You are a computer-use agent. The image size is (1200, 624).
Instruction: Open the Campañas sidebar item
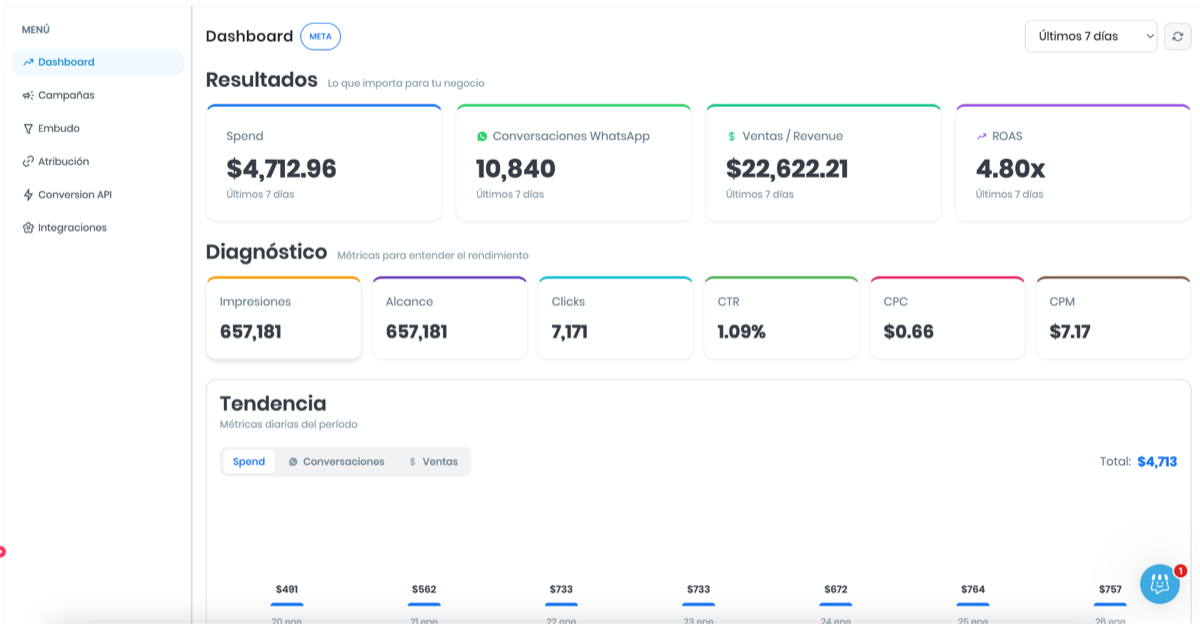coord(98,95)
